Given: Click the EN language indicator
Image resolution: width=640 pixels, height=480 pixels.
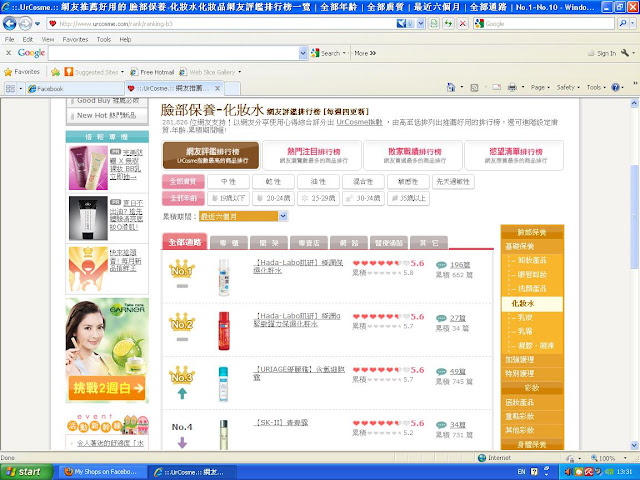Looking at the screenshot, I should pos(521,472).
